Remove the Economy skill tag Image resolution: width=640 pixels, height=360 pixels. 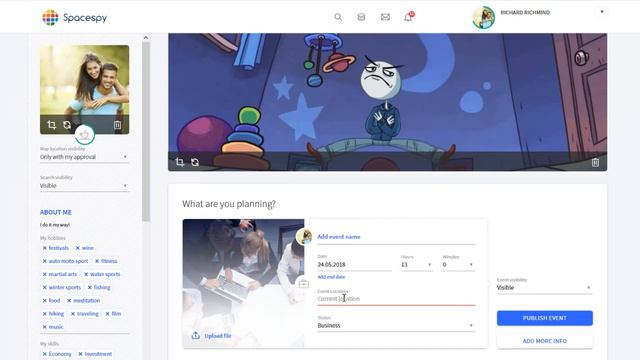[44, 354]
